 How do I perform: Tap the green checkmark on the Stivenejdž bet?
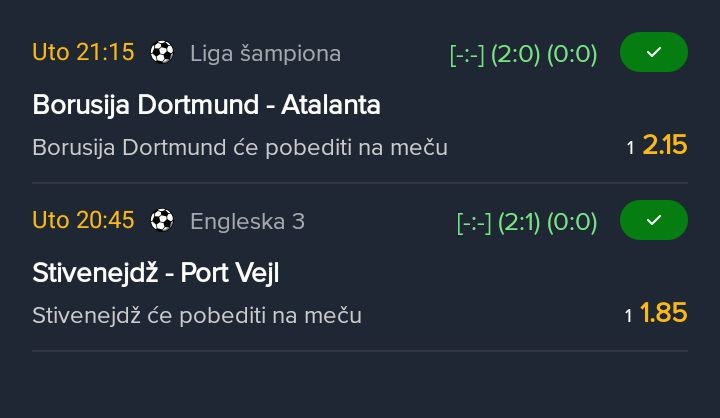(654, 221)
